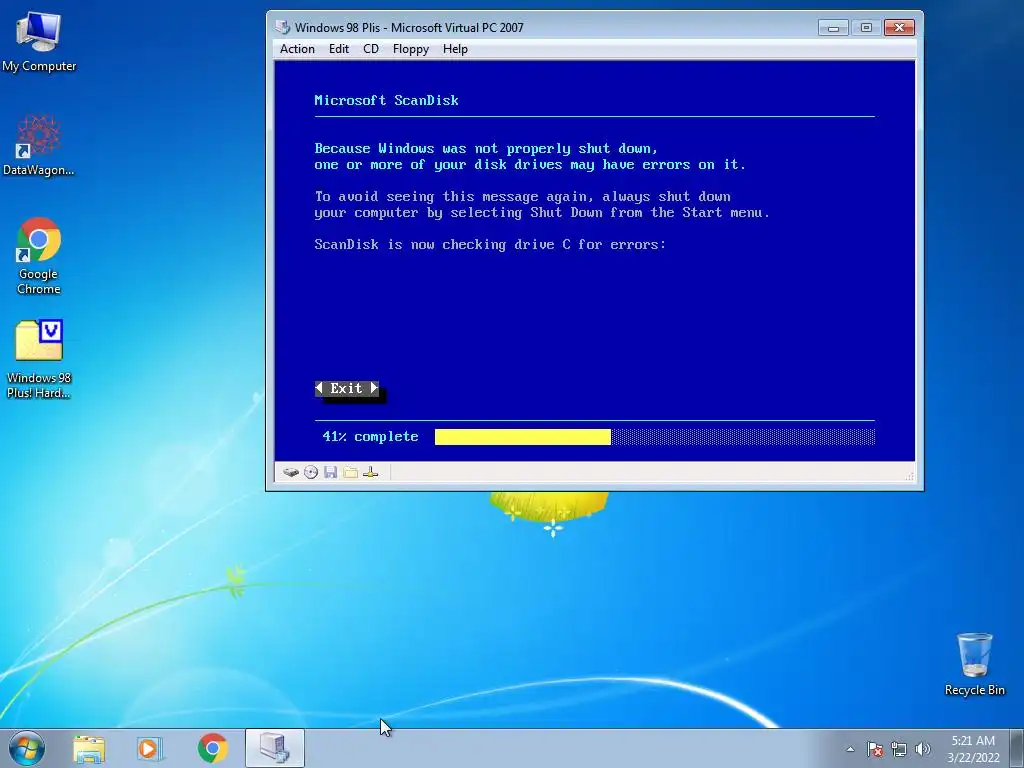Click the hard disk activity icon in status bar
This screenshot has width=1024, height=768.
291,472
